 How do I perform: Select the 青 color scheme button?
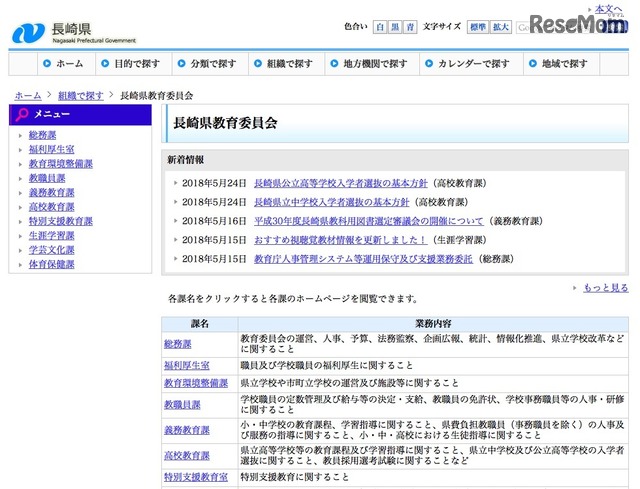tap(409, 27)
